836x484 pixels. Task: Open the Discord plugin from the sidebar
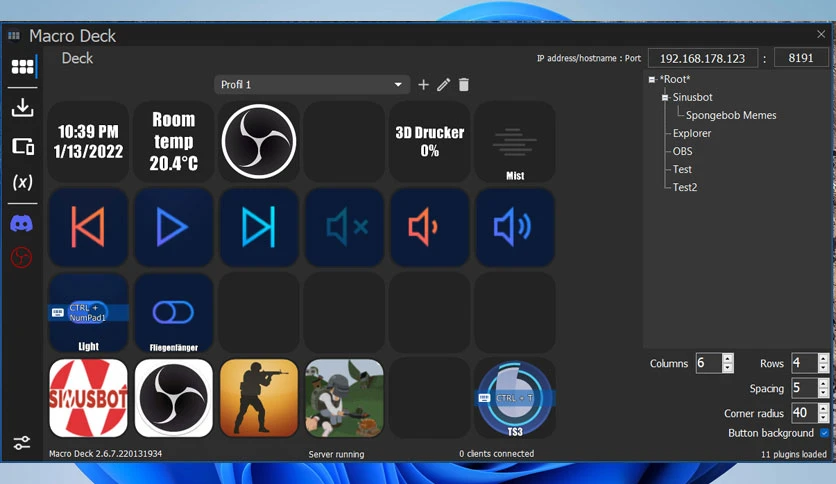pyautogui.click(x=22, y=224)
